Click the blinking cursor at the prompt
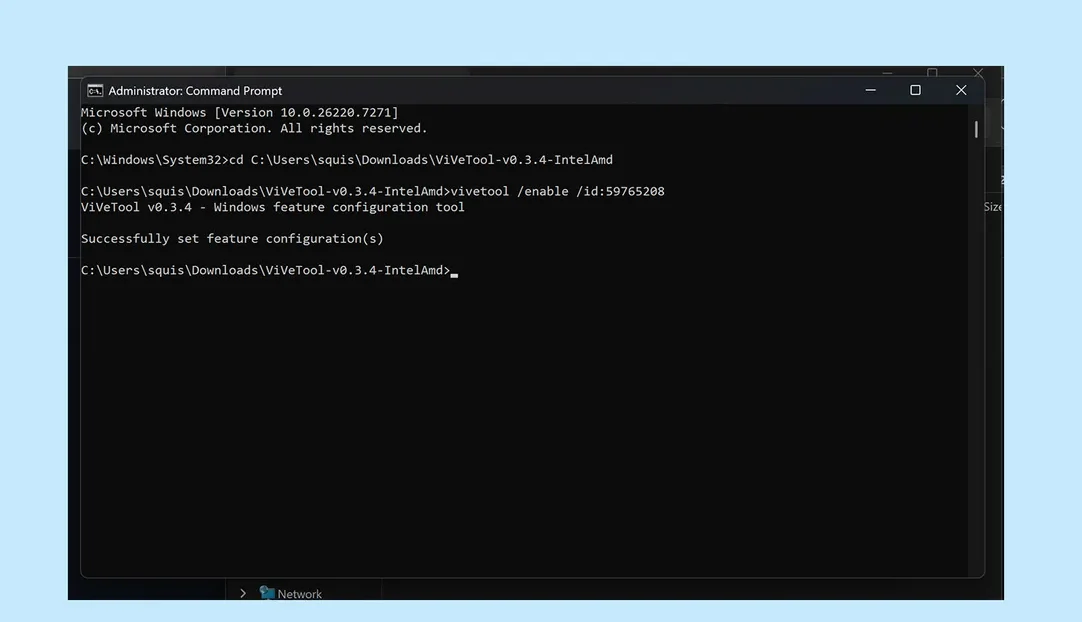1082x622 pixels. coord(454,271)
